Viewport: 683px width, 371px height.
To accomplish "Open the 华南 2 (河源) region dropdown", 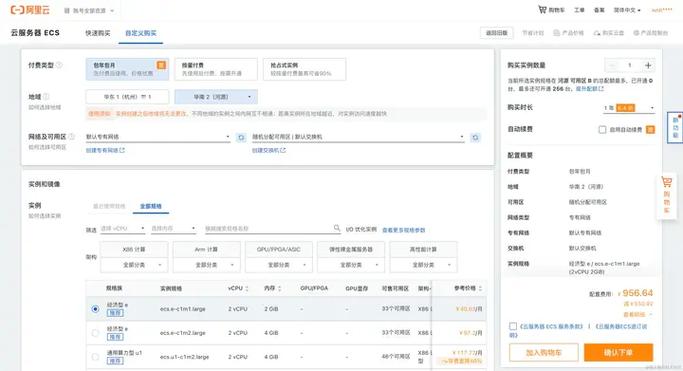I will pos(216,97).
